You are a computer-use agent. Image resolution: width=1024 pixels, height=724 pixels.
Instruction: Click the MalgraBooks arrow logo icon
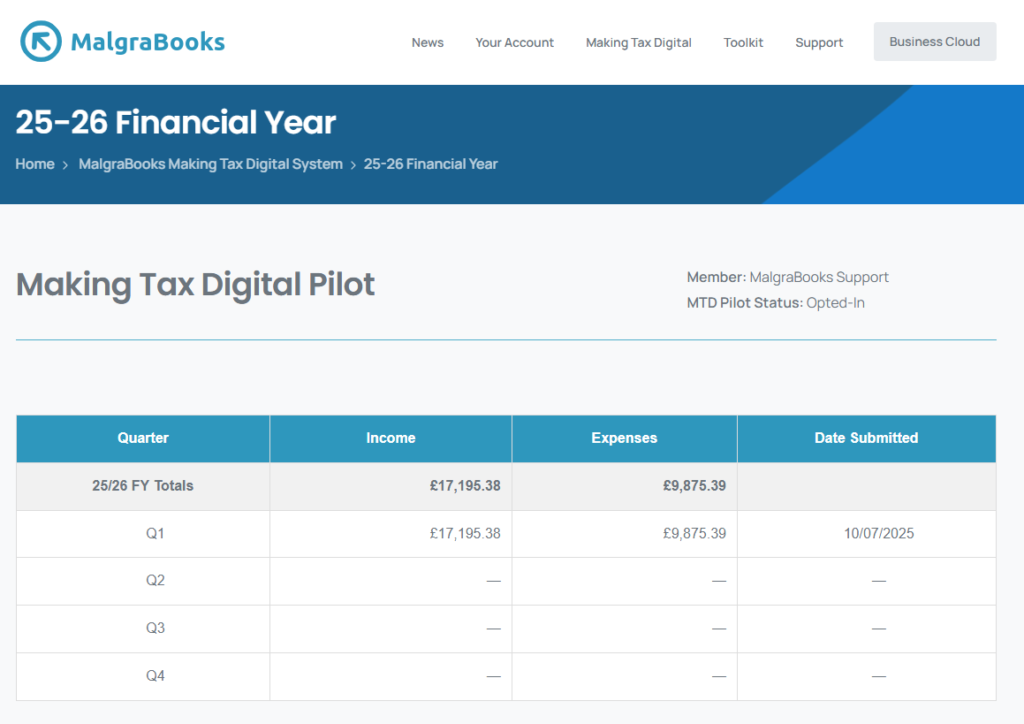click(x=40, y=41)
